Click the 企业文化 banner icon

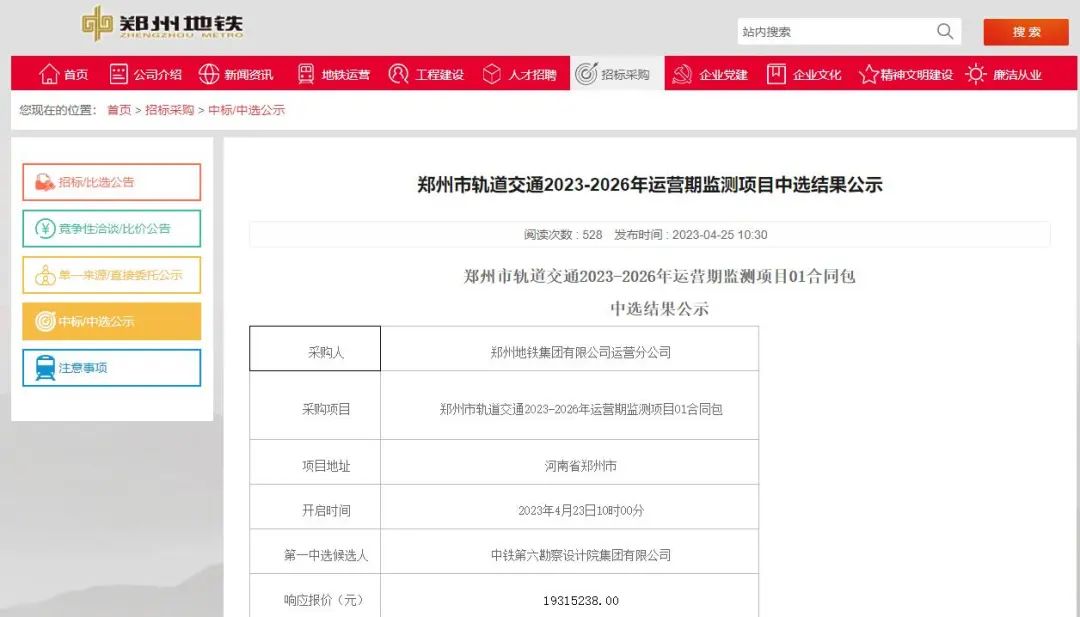pyautogui.click(x=776, y=74)
